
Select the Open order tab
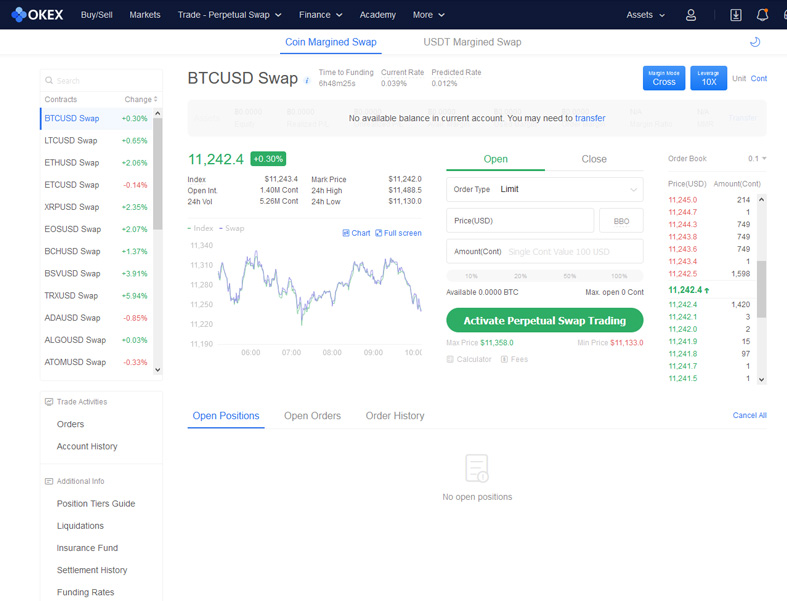click(495, 159)
